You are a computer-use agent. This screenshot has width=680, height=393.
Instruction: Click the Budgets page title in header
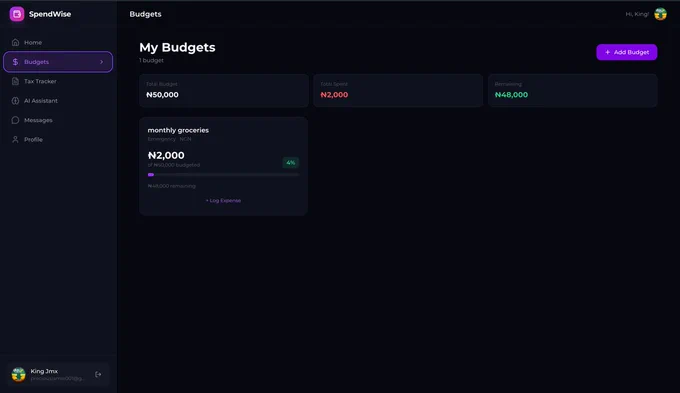(x=145, y=14)
